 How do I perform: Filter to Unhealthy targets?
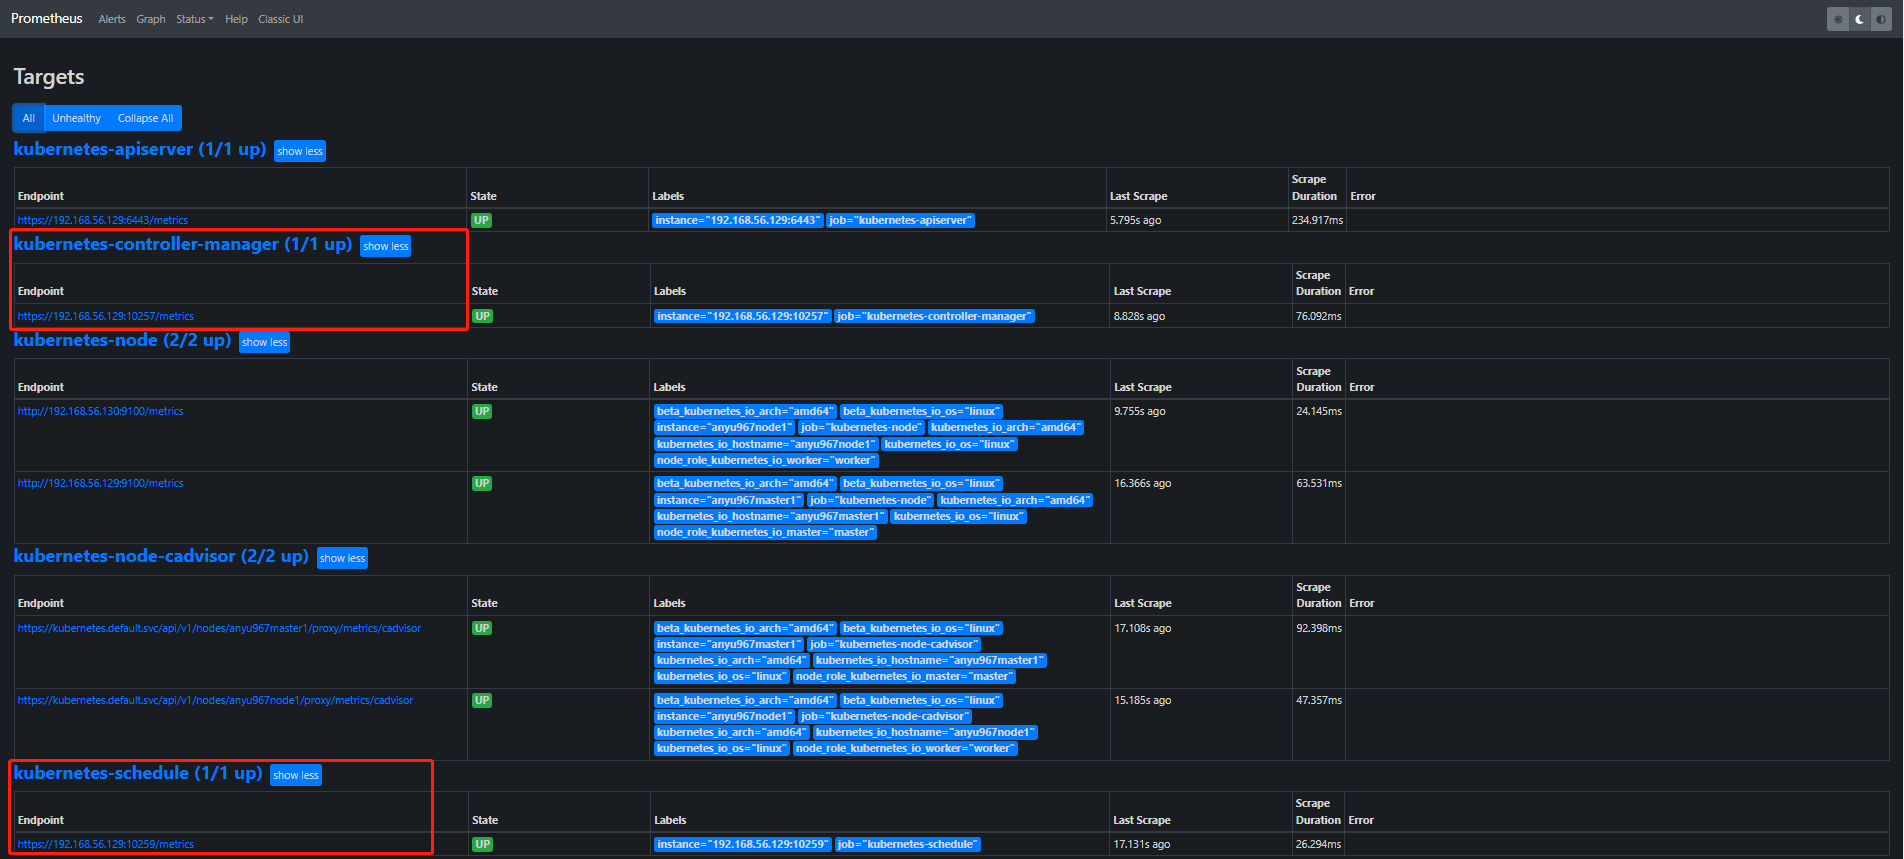coord(77,118)
